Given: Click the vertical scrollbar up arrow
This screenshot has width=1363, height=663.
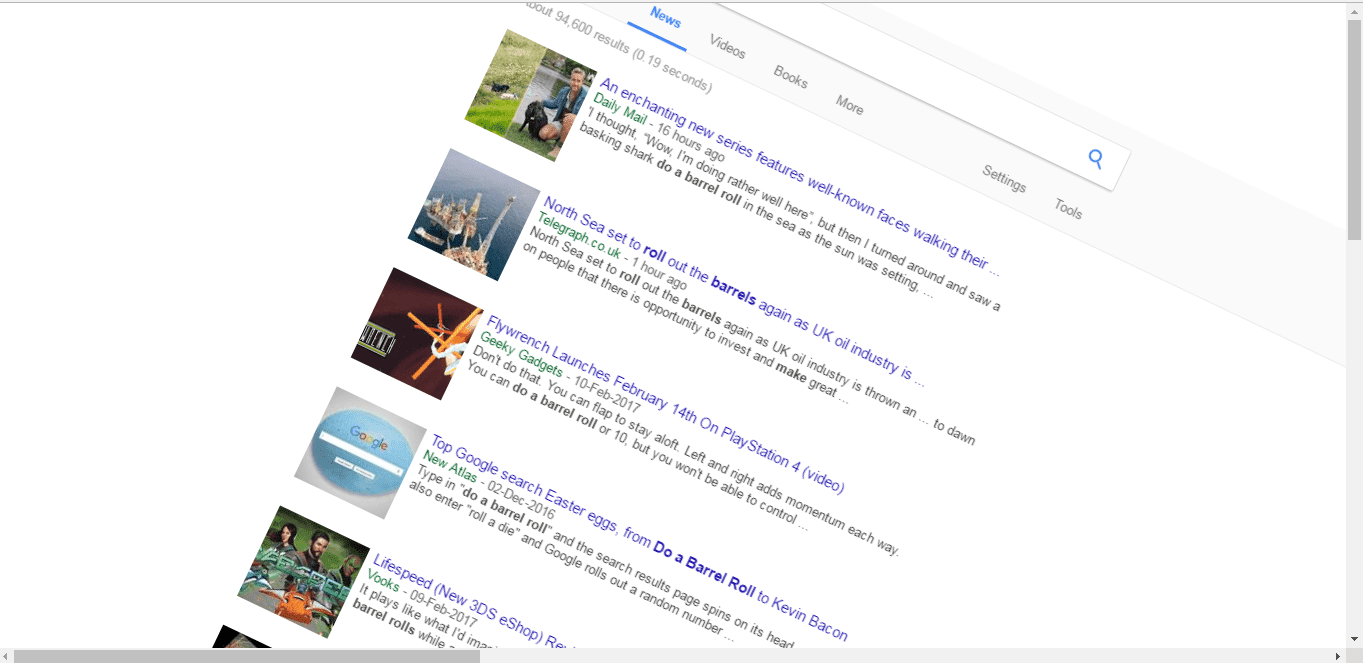Looking at the screenshot, I should pos(1354,10).
